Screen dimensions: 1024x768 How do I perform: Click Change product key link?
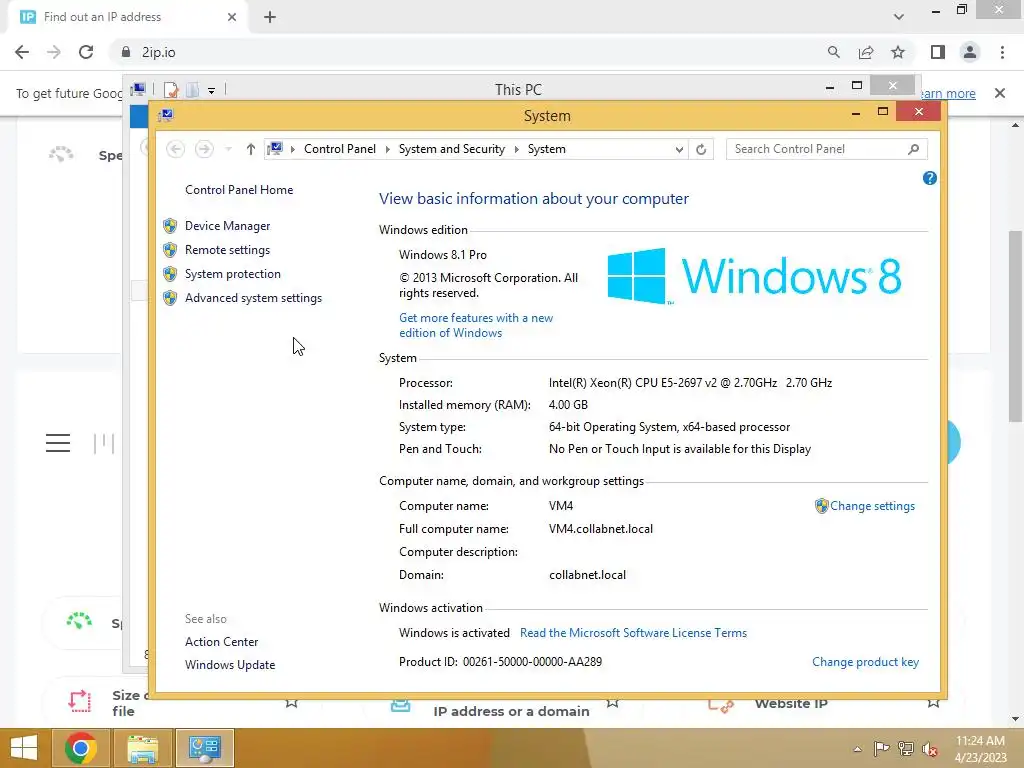(x=865, y=662)
